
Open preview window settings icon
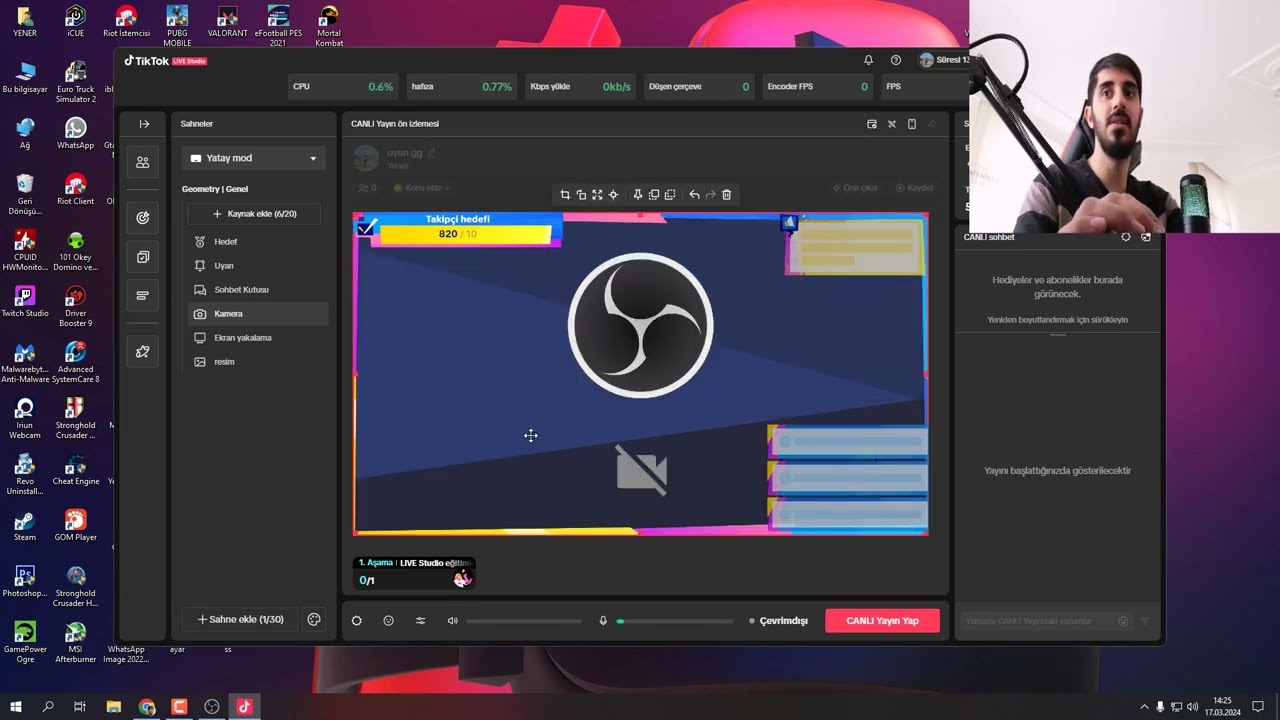tap(872, 124)
